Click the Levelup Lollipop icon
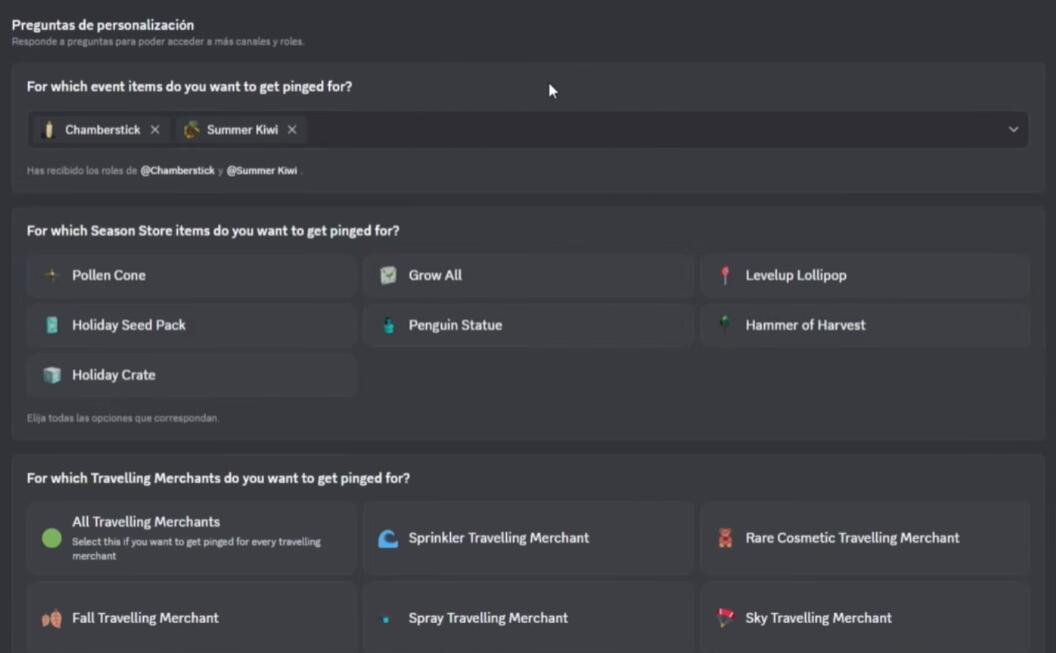The image size is (1056, 653). pos(725,275)
